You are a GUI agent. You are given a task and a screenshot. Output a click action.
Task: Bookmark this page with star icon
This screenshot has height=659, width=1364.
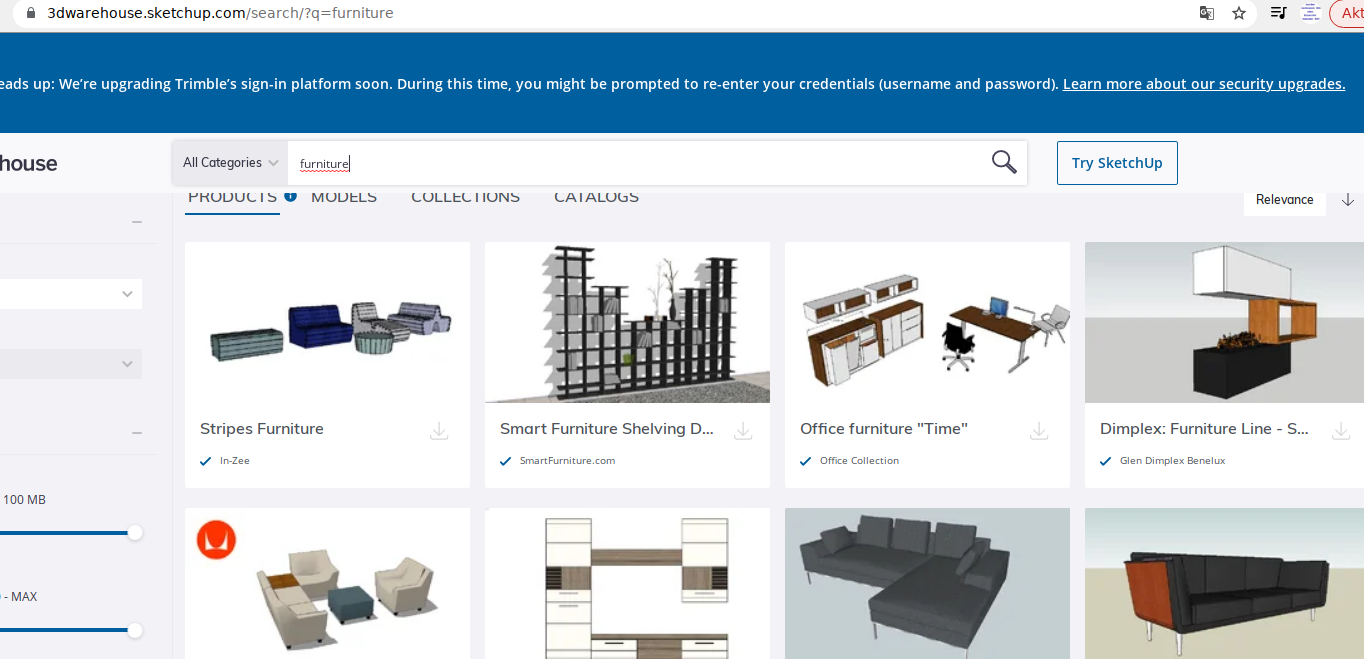(1239, 13)
